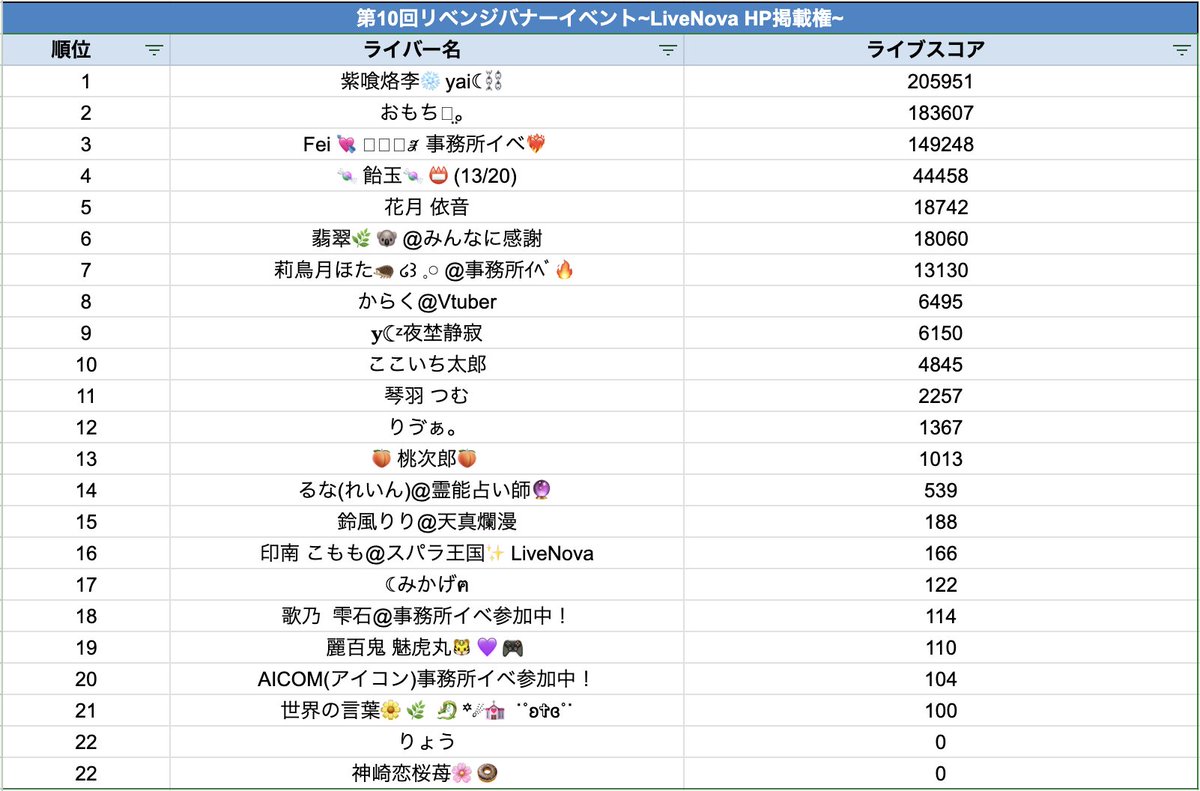Select name cell 花月 依音
Viewport: 1200px width, 791px height.
point(427,208)
